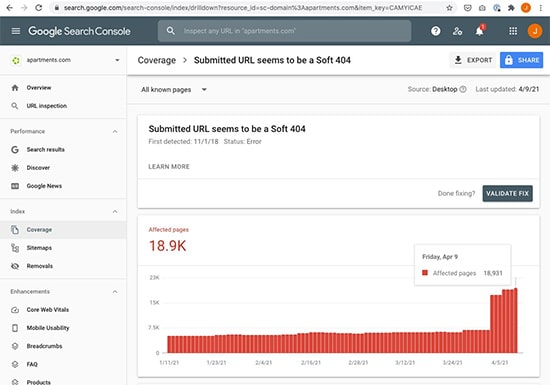Image resolution: width=550 pixels, height=385 pixels.
Task: Open the hamburger navigation menu
Action: [16, 31]
